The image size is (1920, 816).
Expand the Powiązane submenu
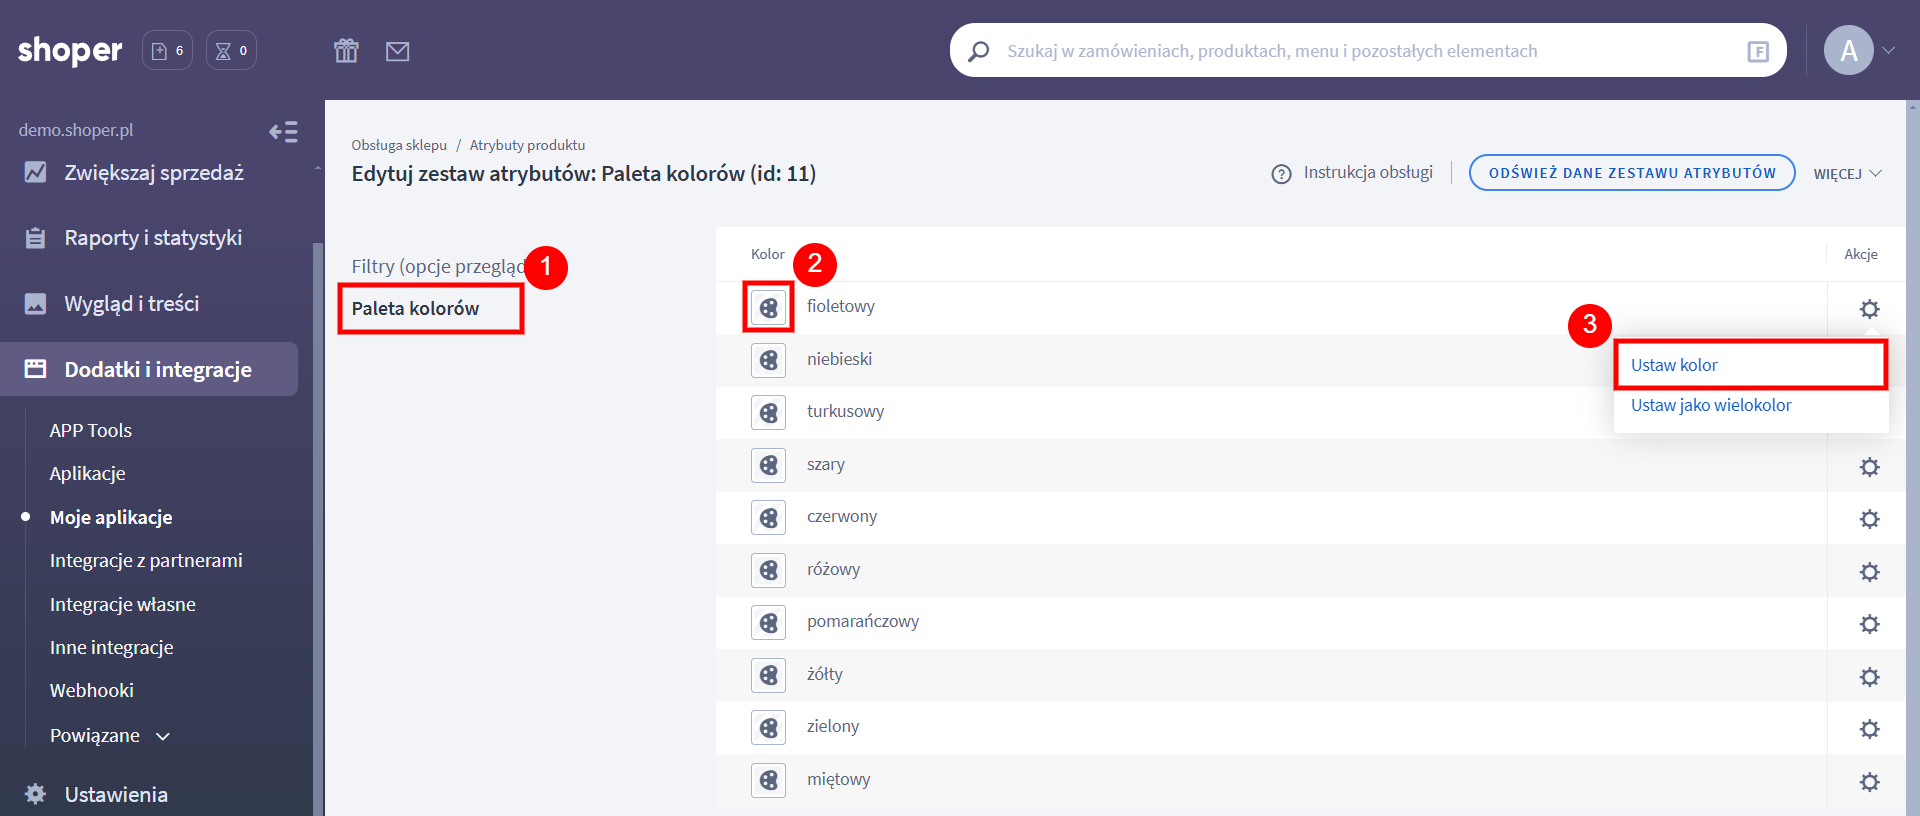point(110,736)
